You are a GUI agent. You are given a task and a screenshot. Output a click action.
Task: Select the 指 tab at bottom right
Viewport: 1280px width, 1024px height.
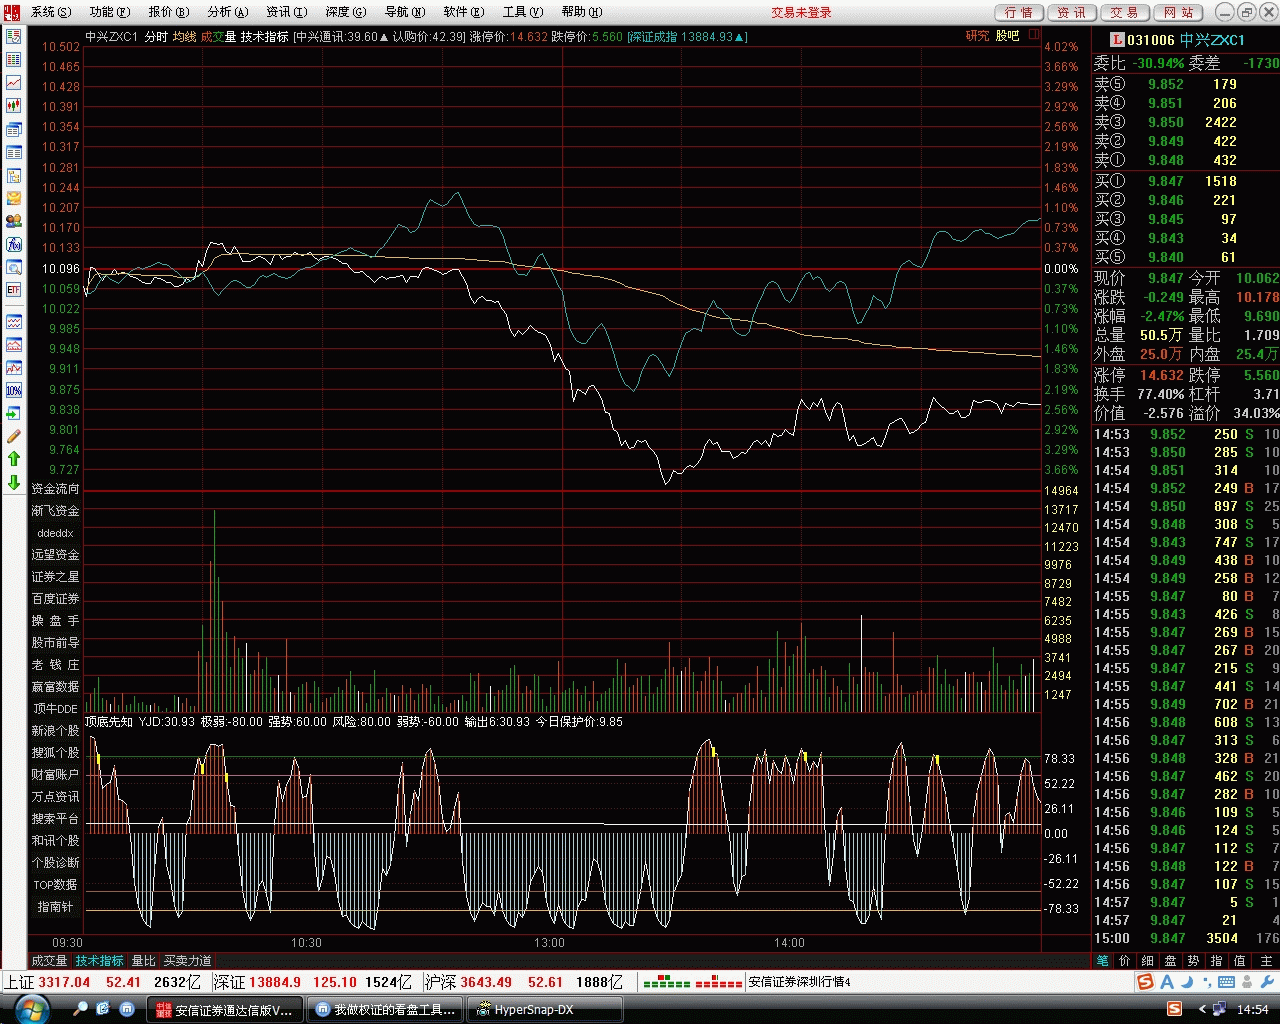coord(1216,961)
